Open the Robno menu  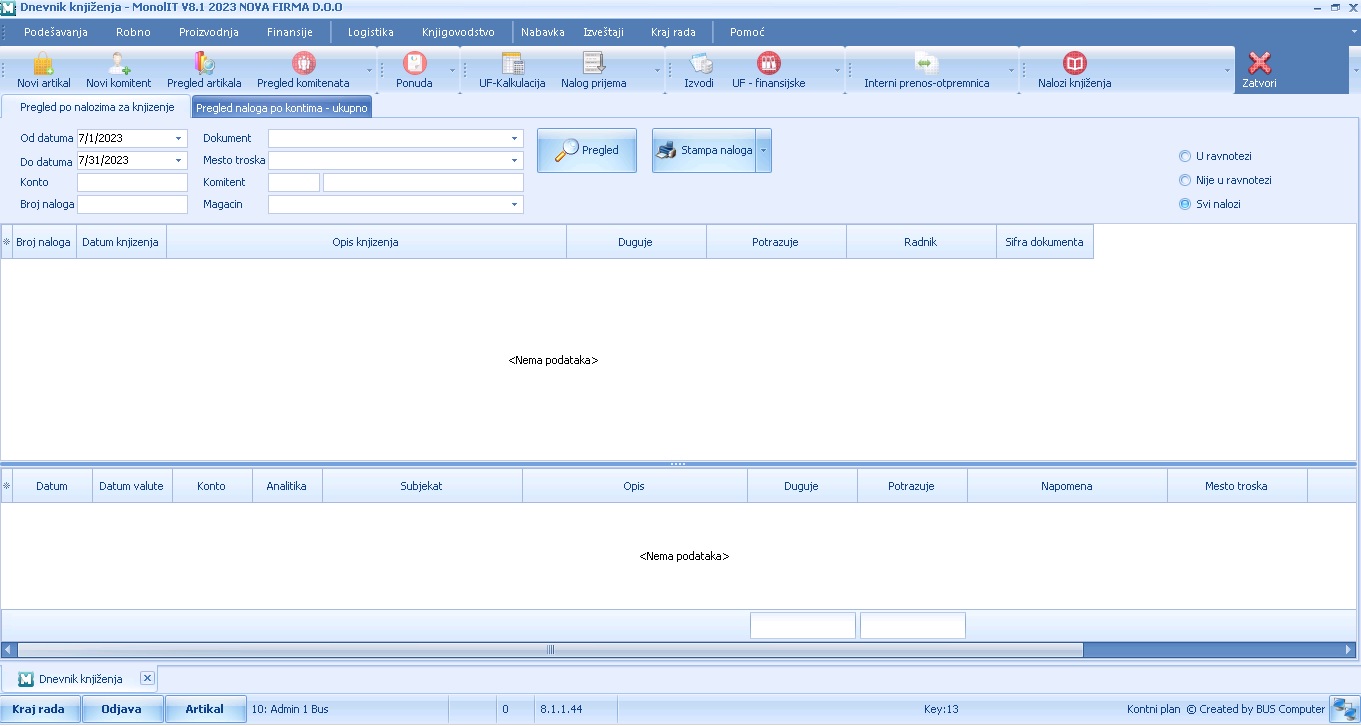(133, 32)
